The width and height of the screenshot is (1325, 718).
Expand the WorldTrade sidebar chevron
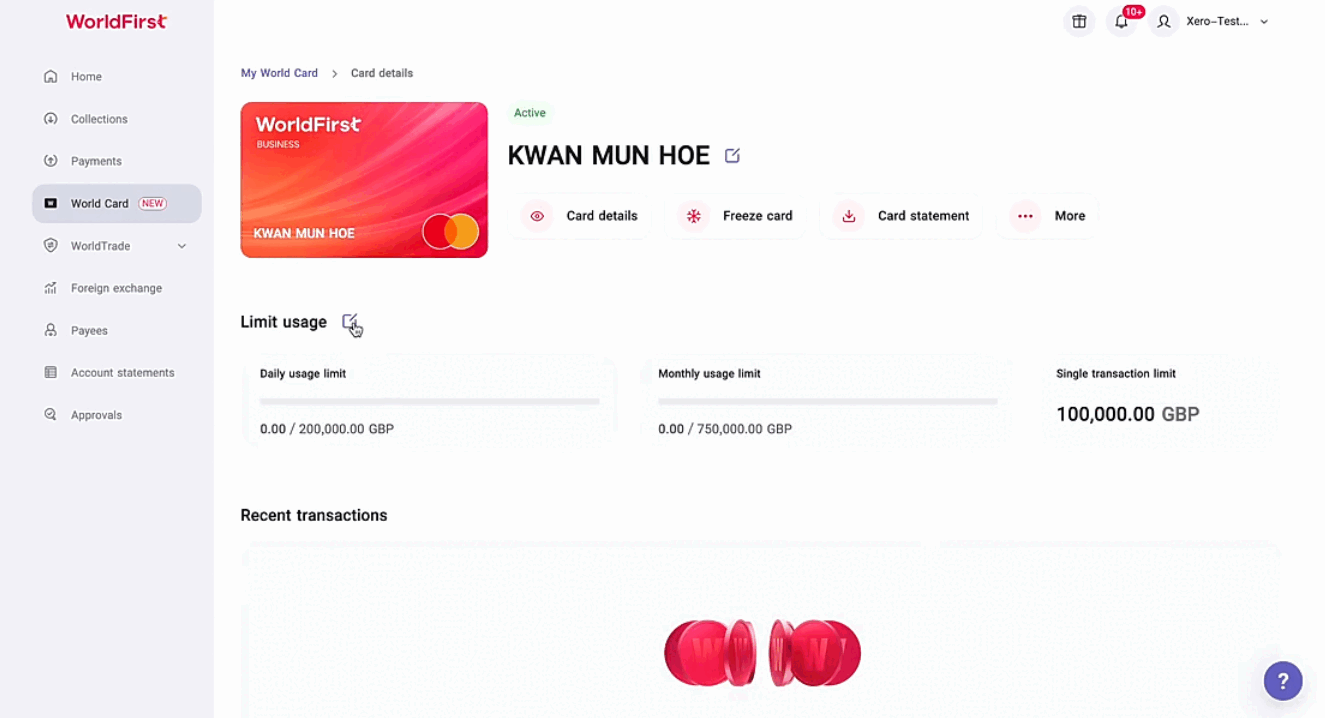[182, 246]
